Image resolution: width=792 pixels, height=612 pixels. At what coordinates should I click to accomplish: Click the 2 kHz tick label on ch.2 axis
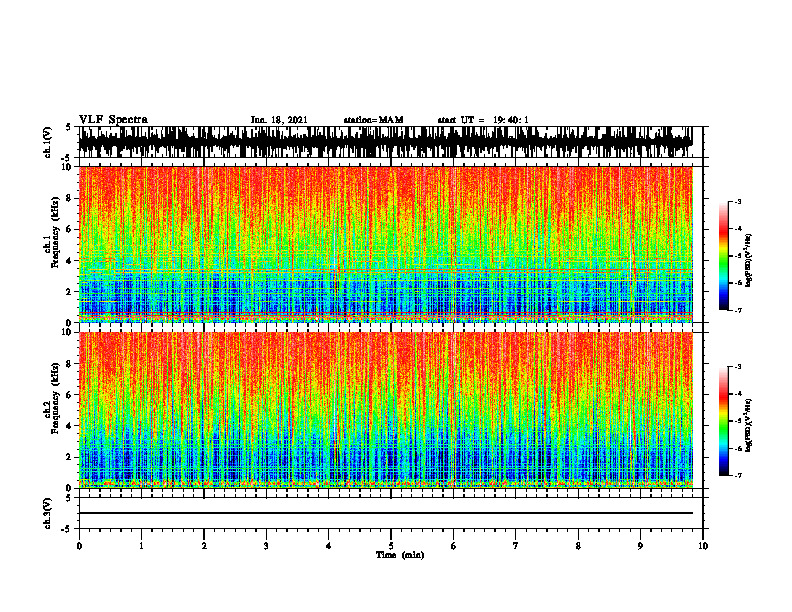(70, 457)
